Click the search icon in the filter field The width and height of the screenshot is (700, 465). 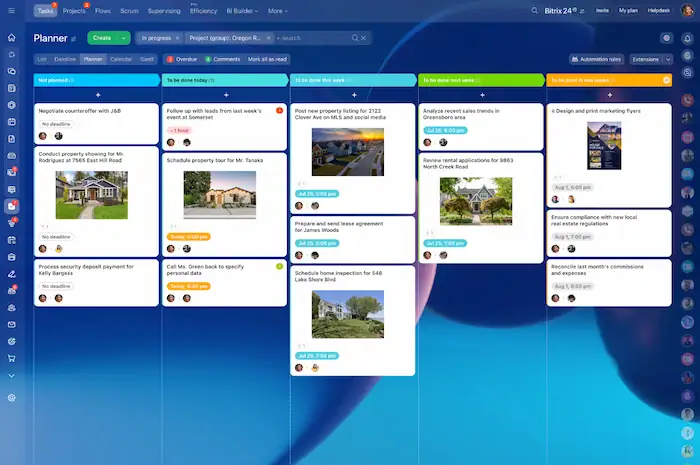point(355,38)
